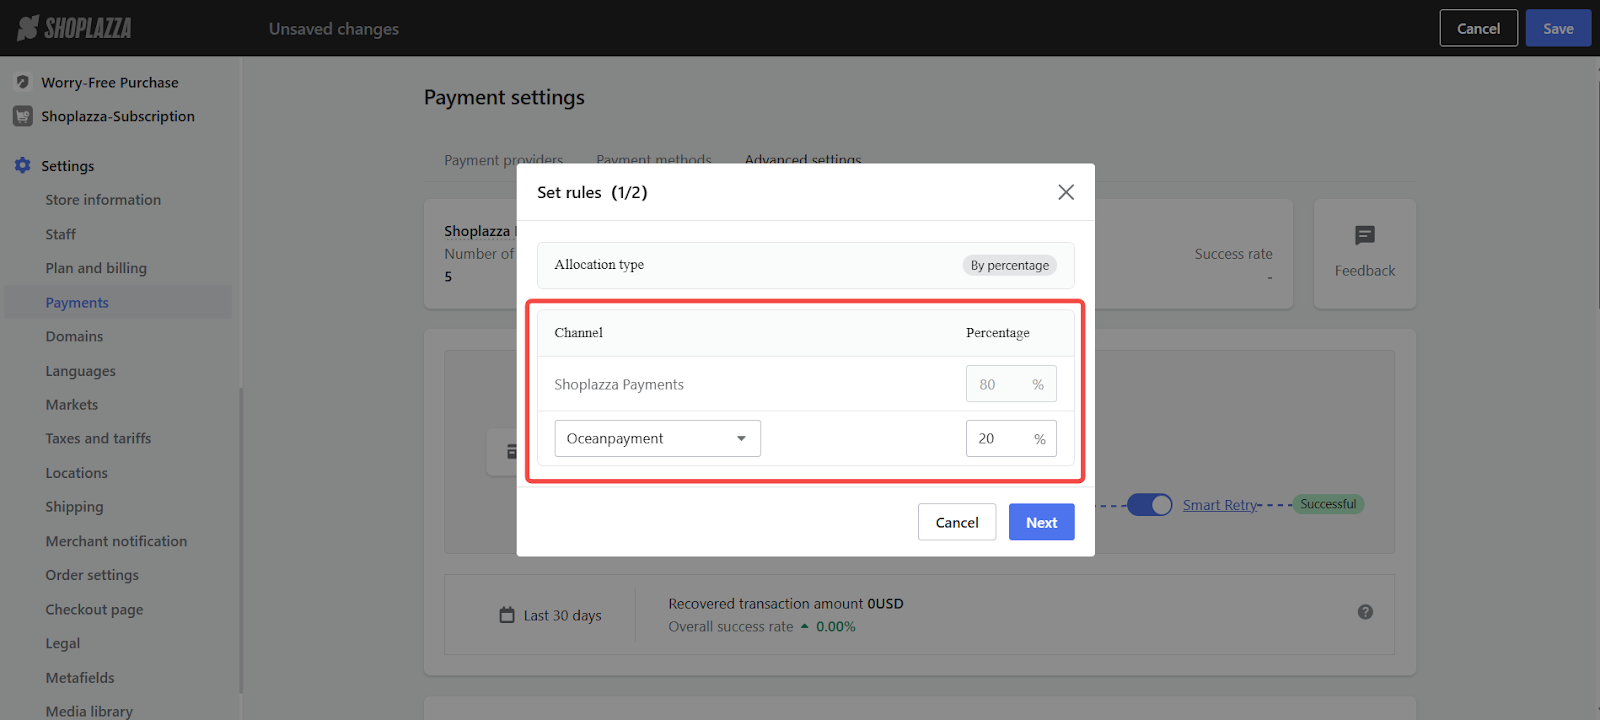Save the unsaved changes
The image size is (1600, 720).
pyautogui.click(x=1558, y=28)
